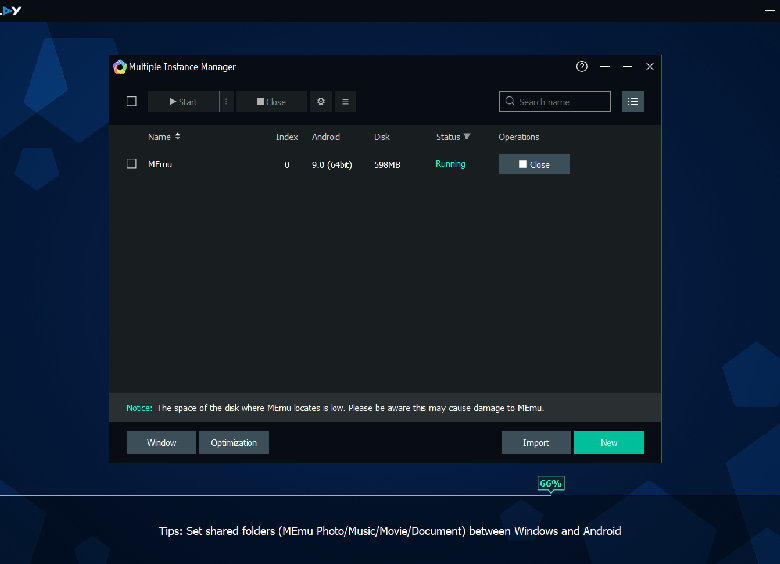Click the MEmu Play logo at top-left
Viewport: 780px width, 564px height.
(10, 10)
